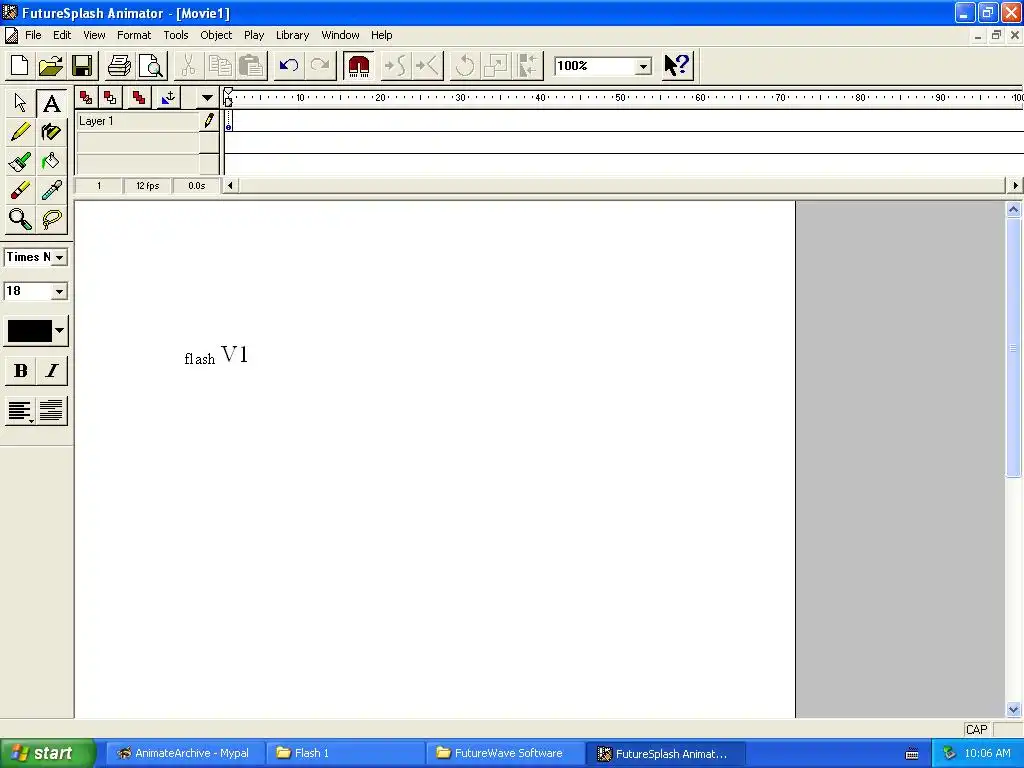Click the Rotate icon
The image size is (1024, 768).
(465, 65)
